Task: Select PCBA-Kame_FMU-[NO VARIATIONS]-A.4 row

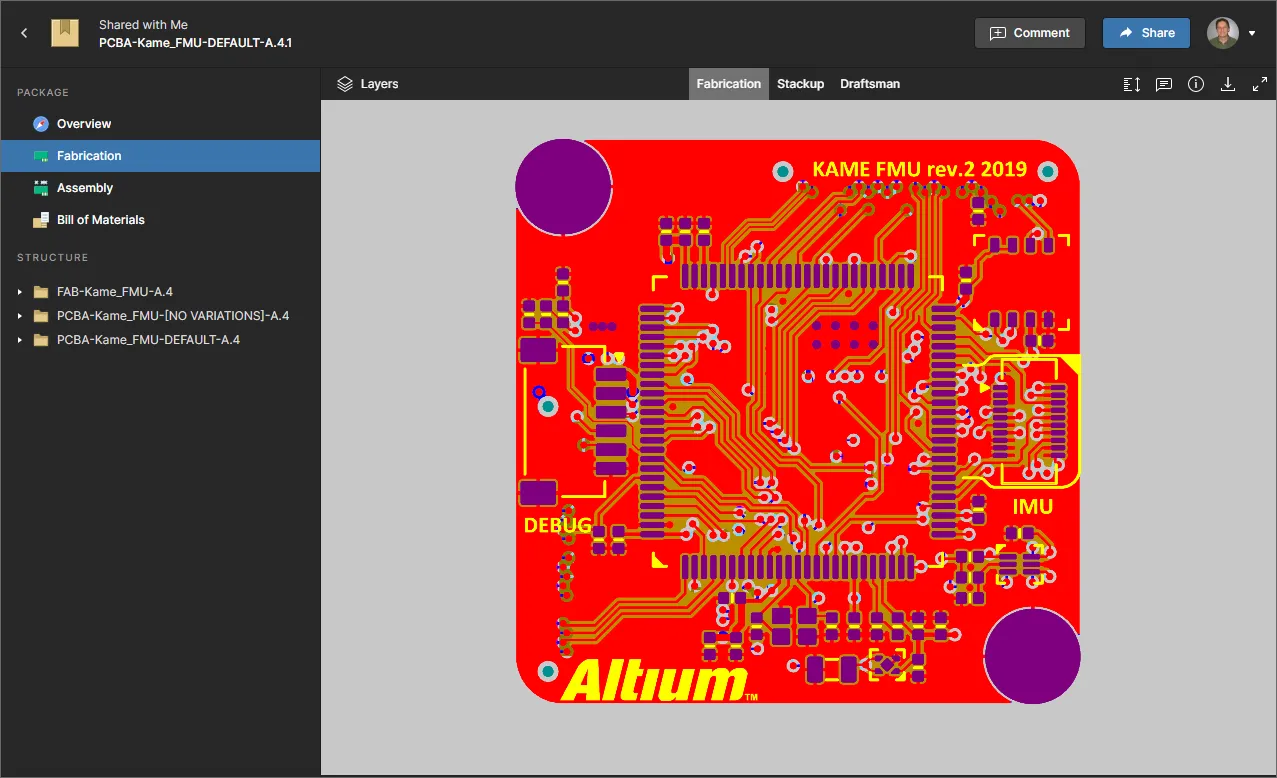Action: (x=160, y=316)
